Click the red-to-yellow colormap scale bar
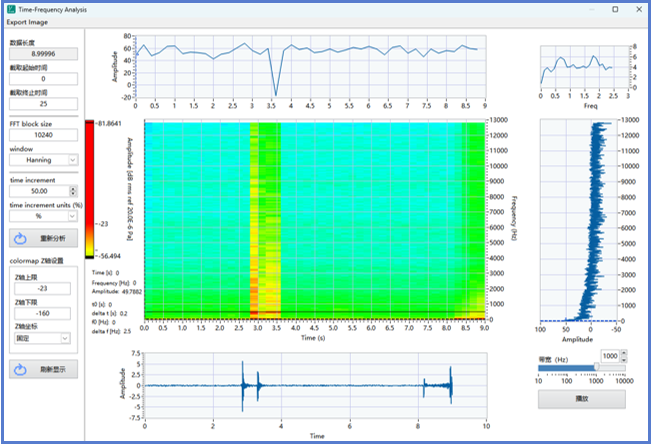The width and height of the screenshot is (651, 444). 91,190
